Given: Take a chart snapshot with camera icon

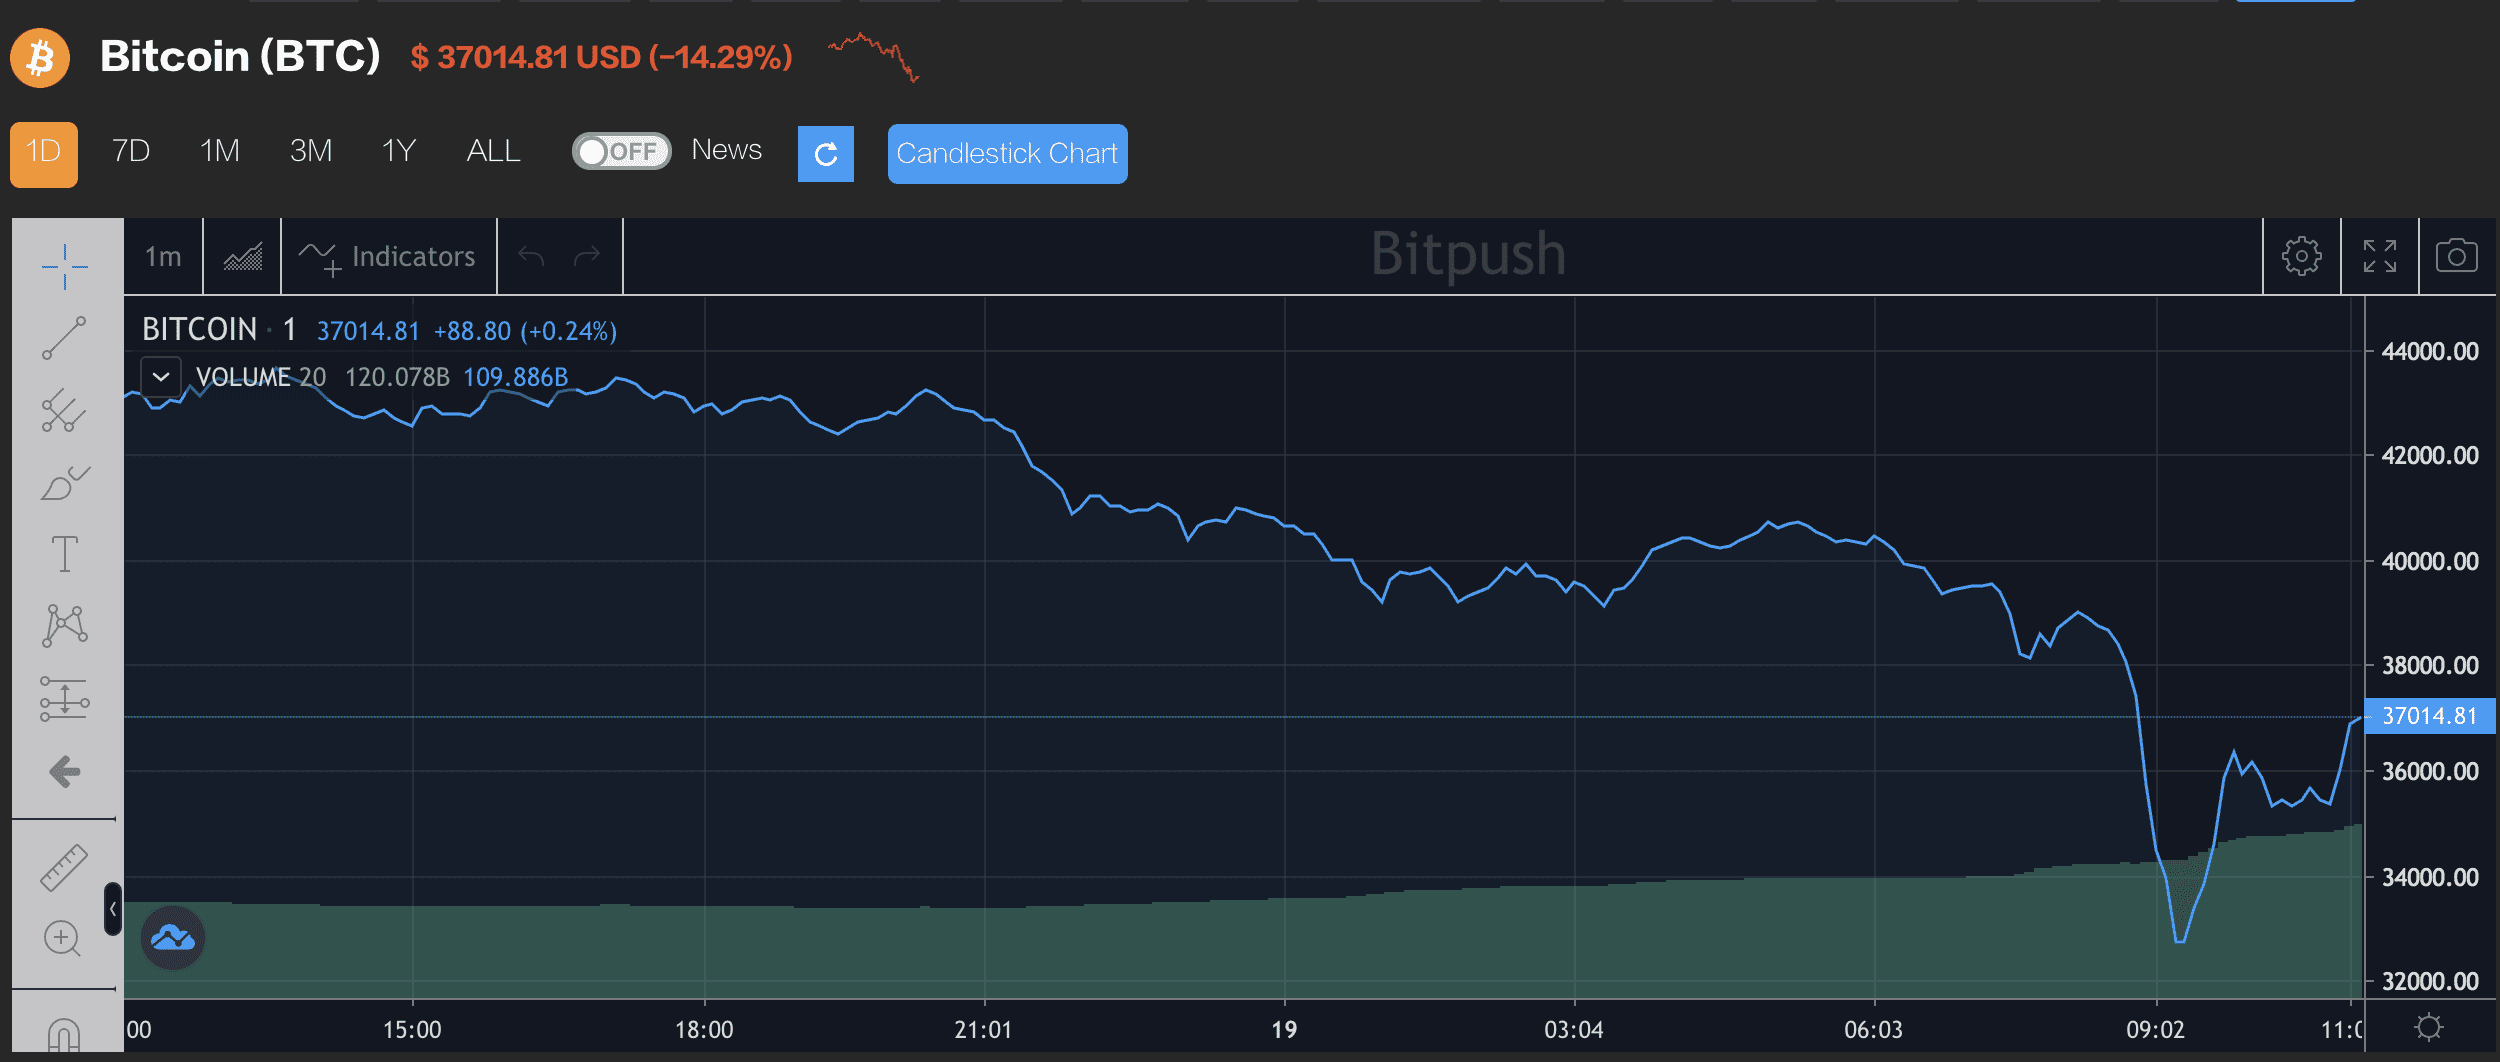Looking at the screenshot, I should [x=2456, y=257].
